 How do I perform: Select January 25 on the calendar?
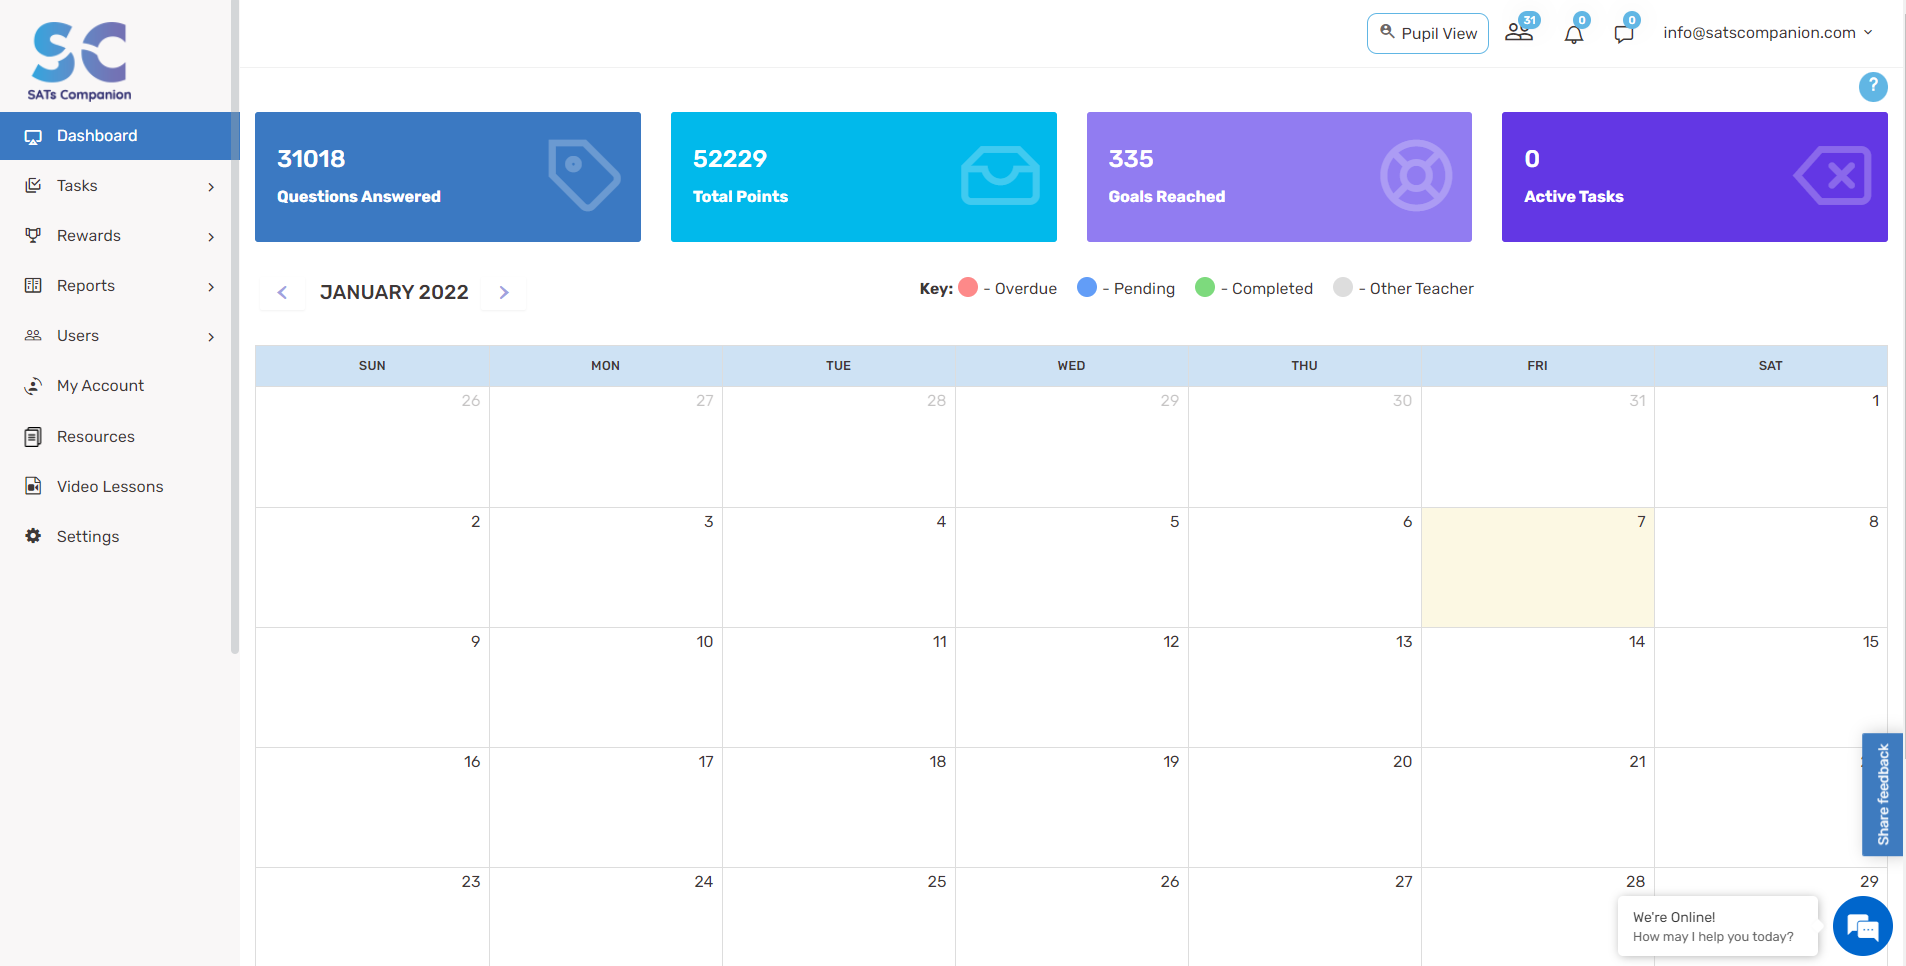click(x=839, y=917)
